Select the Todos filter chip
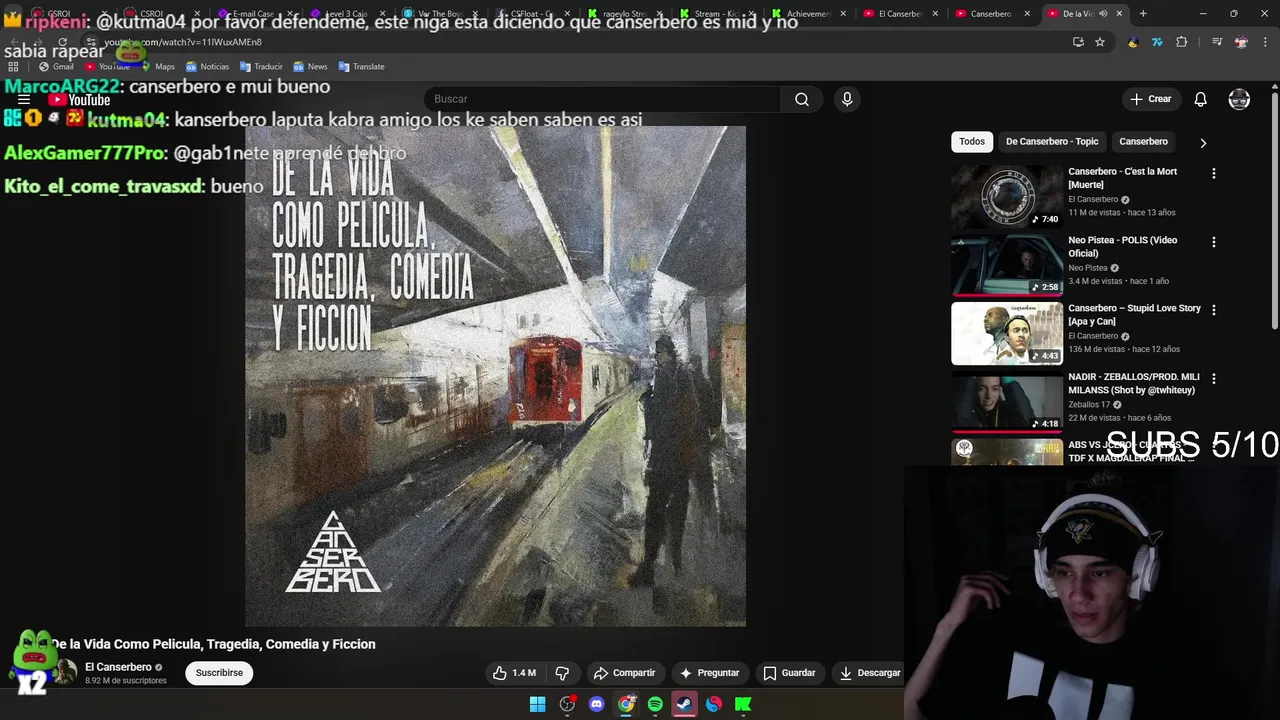The height and width of the screenshot is (720, 1280). (972, 141)
